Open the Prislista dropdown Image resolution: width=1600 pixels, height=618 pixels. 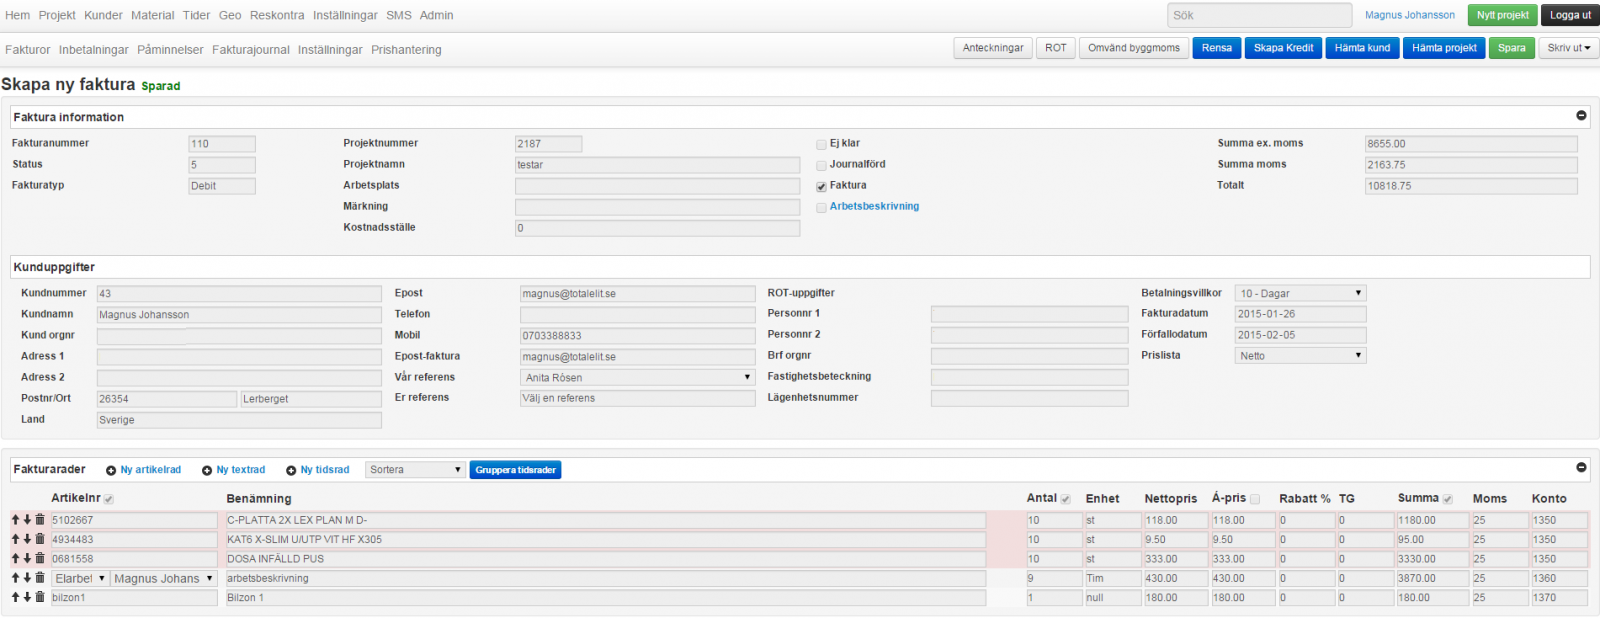pyautogui.click(x=1300, y=355)
